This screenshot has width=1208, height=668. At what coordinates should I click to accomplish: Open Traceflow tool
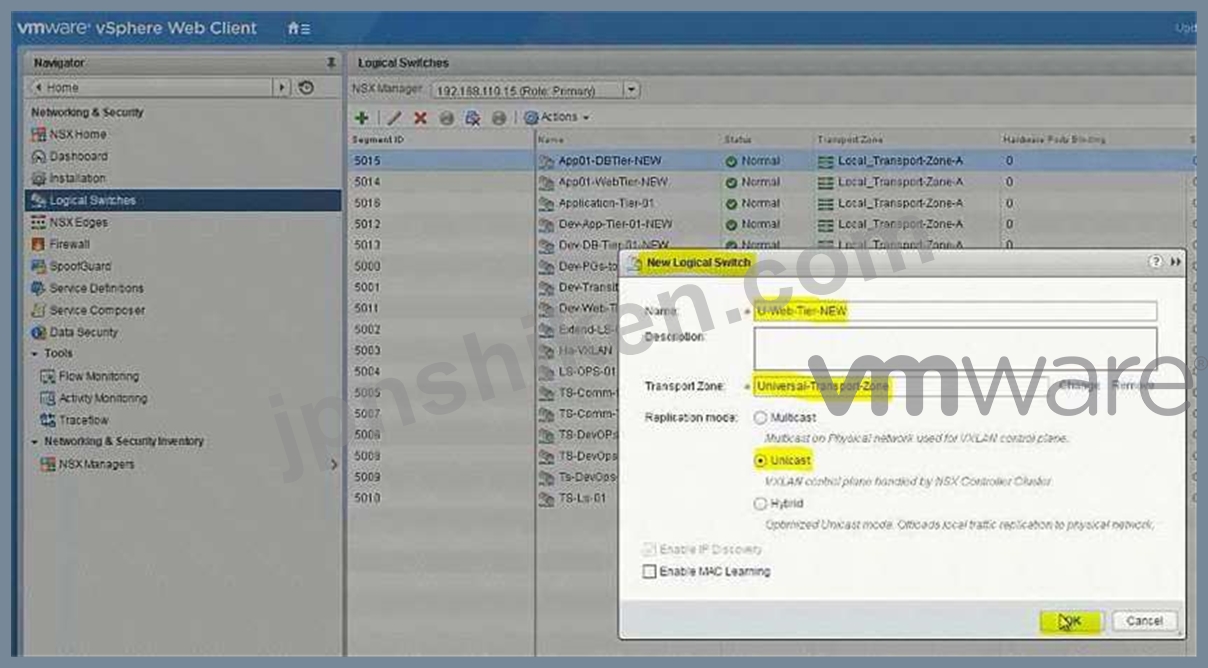[x=83, y=420]
